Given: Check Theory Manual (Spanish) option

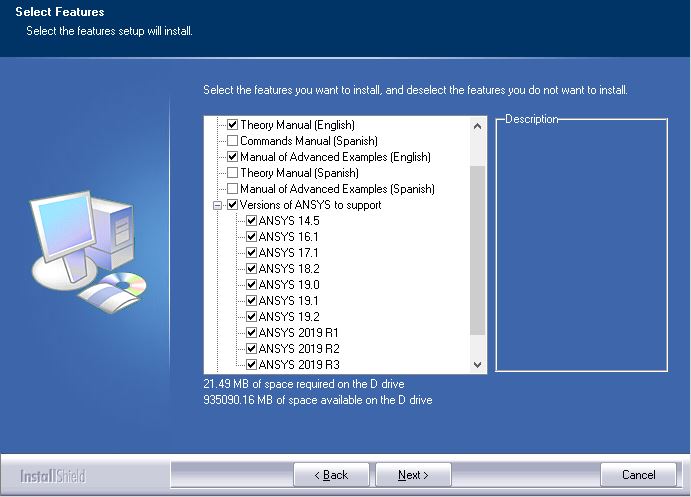Looking at the screenshot, I should point(233,173).
